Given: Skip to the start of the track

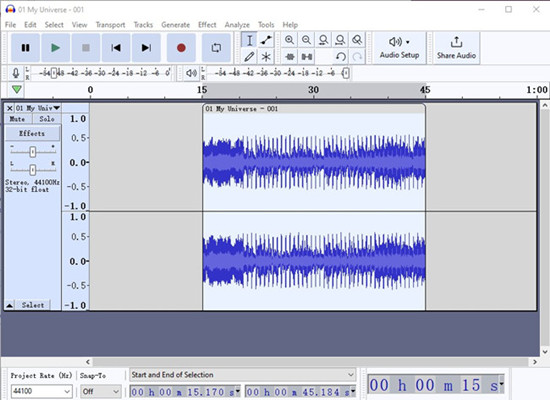Looking at the screenshot, I should click(116, 48).
